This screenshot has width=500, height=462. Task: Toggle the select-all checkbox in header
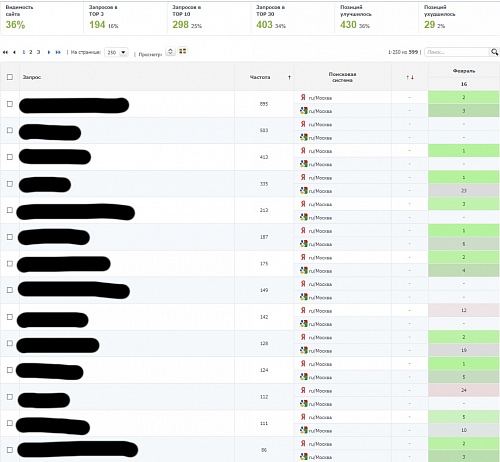(x=10, y=77)
